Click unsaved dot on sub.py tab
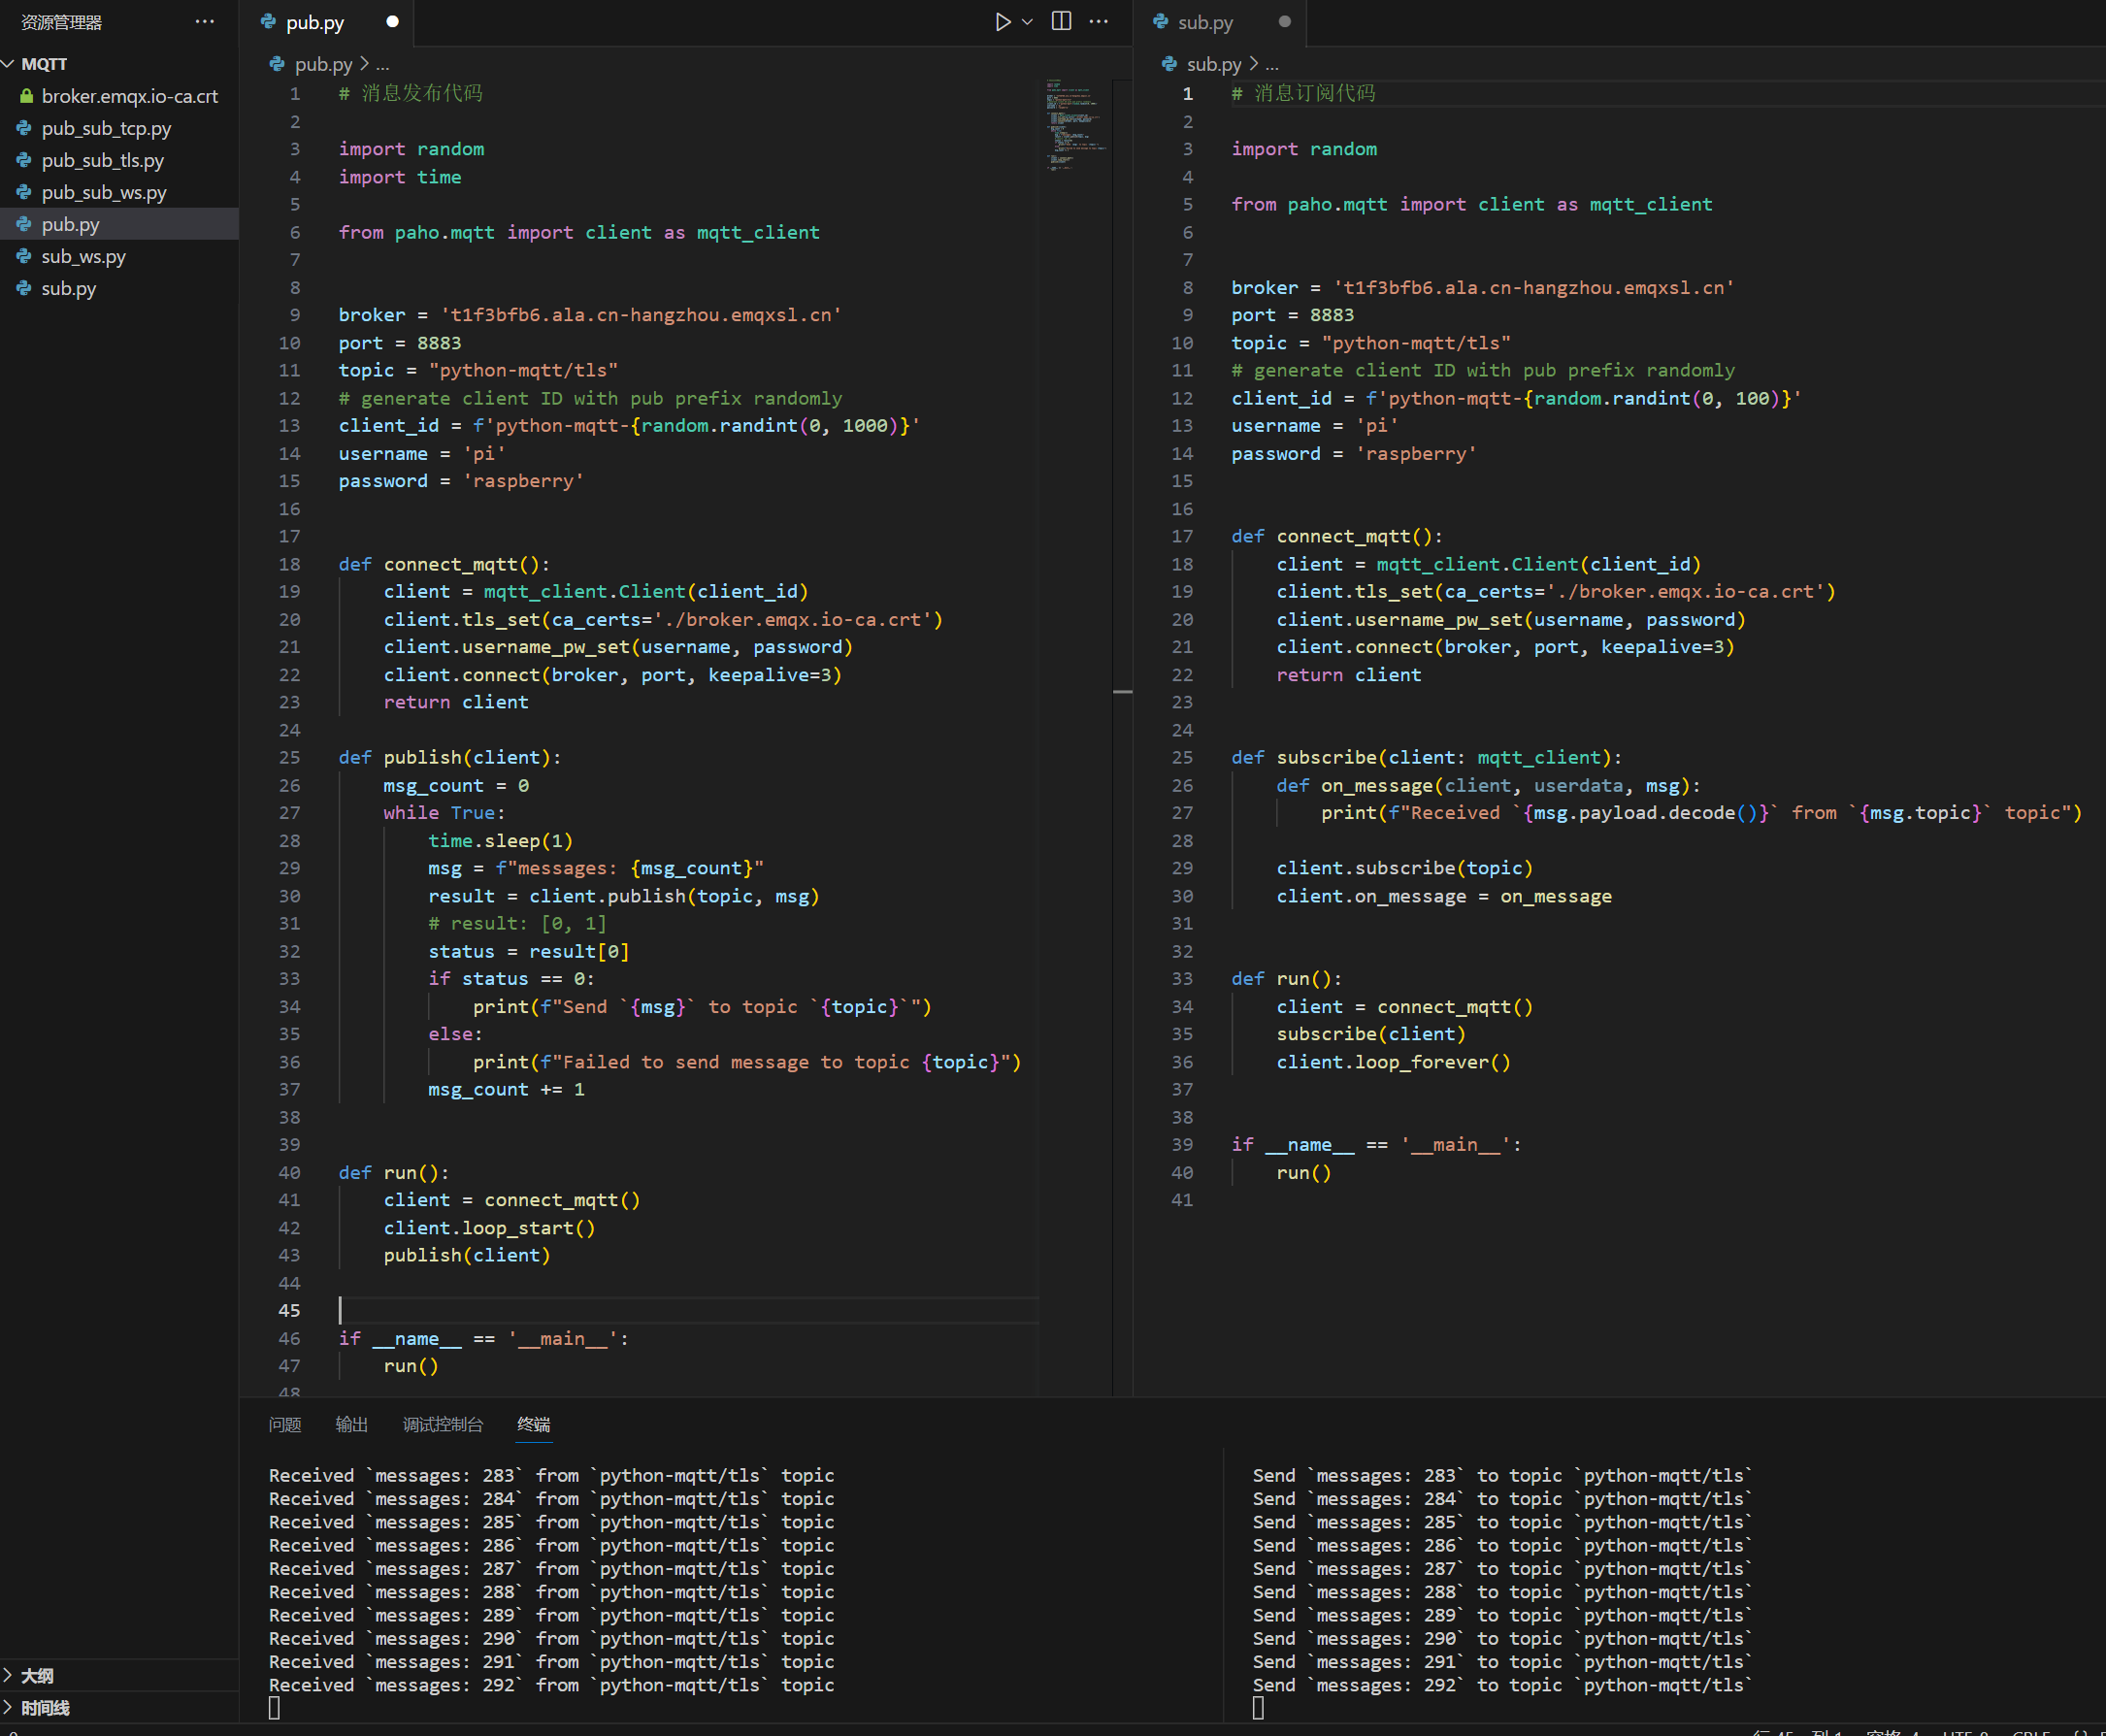 pos(1284,22)
